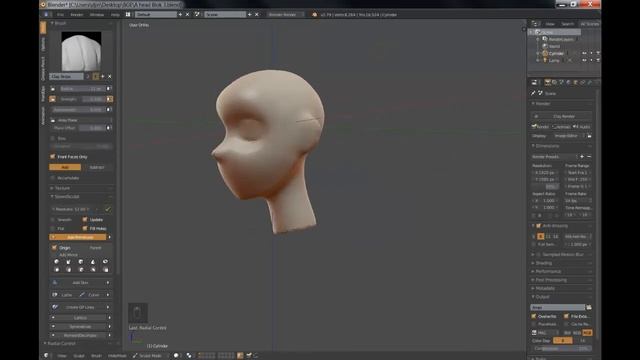Toggle fake user F for the brush
The height and width of the screenshot is (360, 640).
point(96,76)
